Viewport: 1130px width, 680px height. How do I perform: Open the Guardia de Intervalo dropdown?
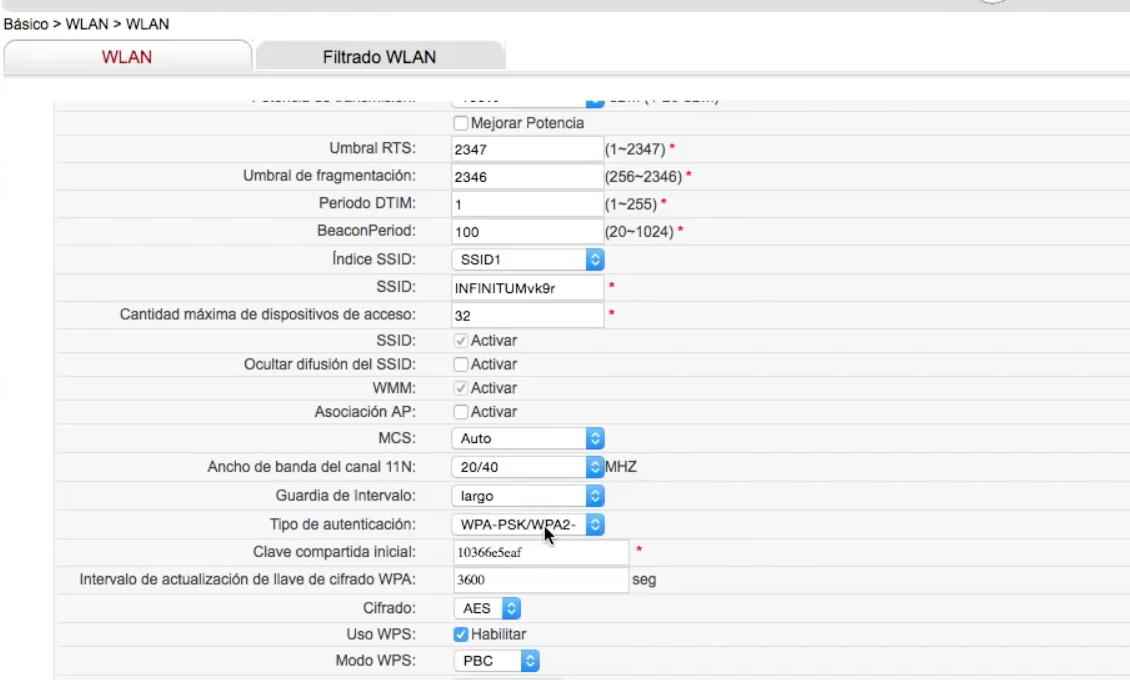point(527,495)
